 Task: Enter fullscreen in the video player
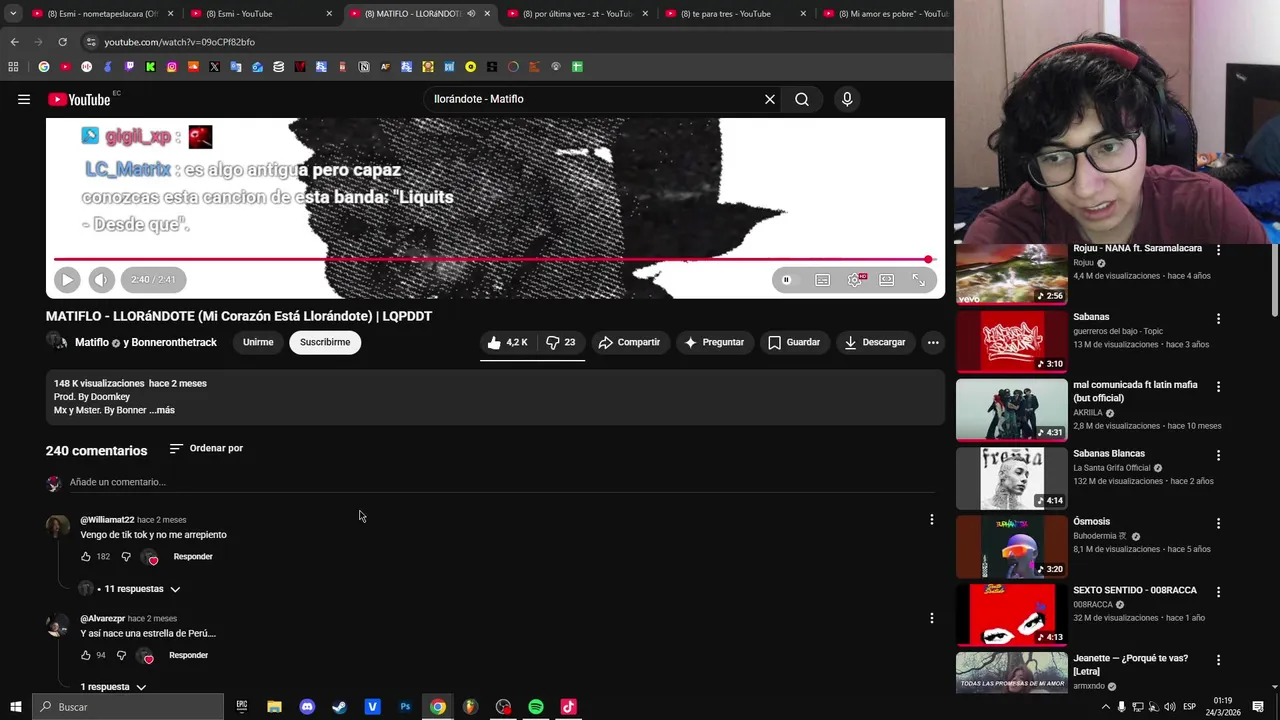[919, 280]
